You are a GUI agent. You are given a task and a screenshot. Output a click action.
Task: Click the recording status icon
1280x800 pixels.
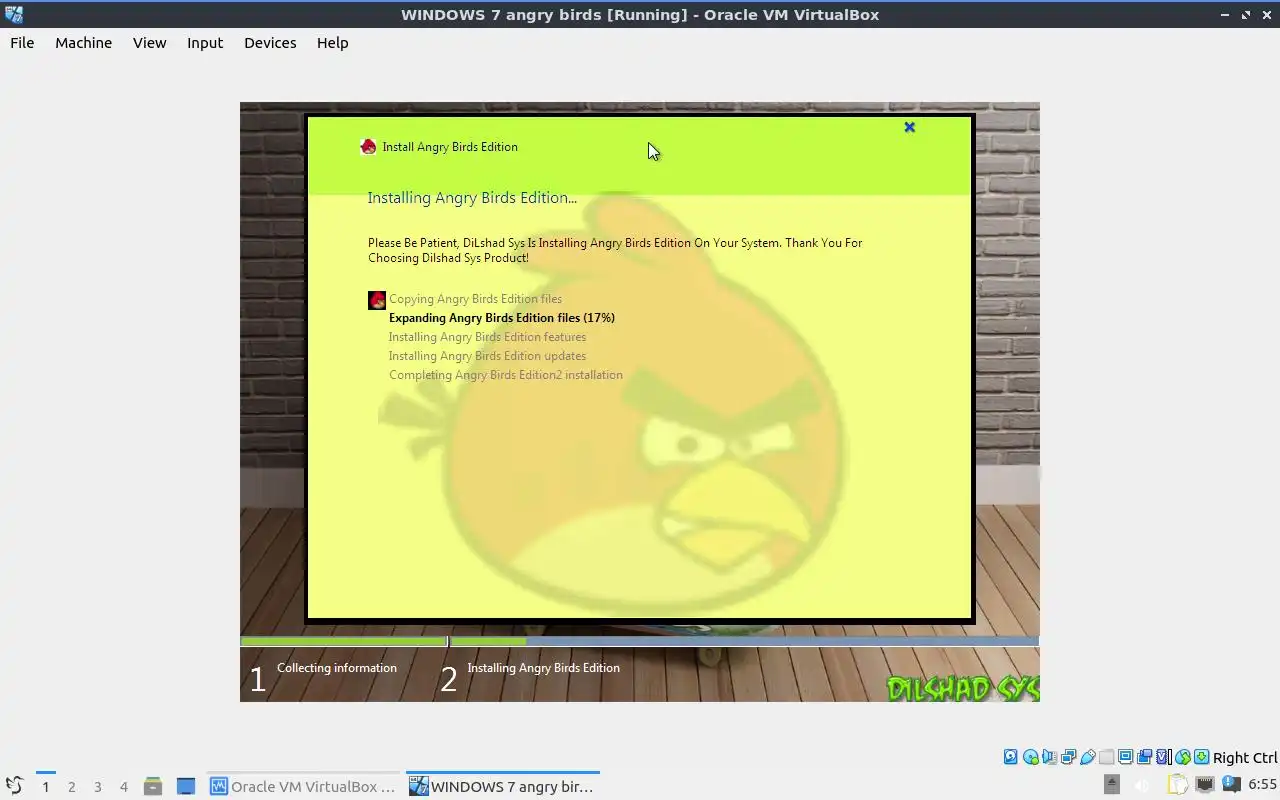[1144, 757]
